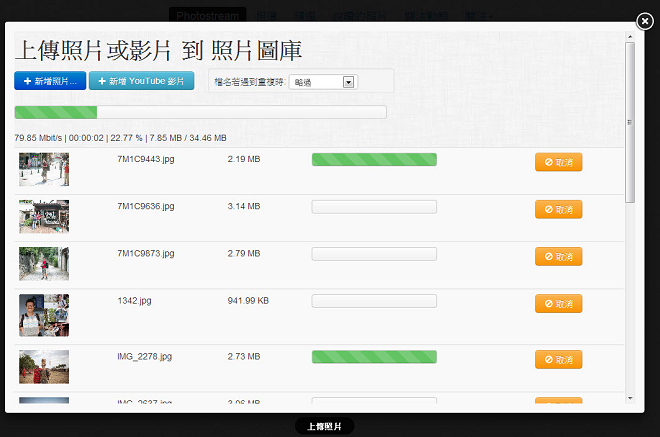660x437 pixels.
Task: Select file name IMG_2278.jpg
Action: 144,357
